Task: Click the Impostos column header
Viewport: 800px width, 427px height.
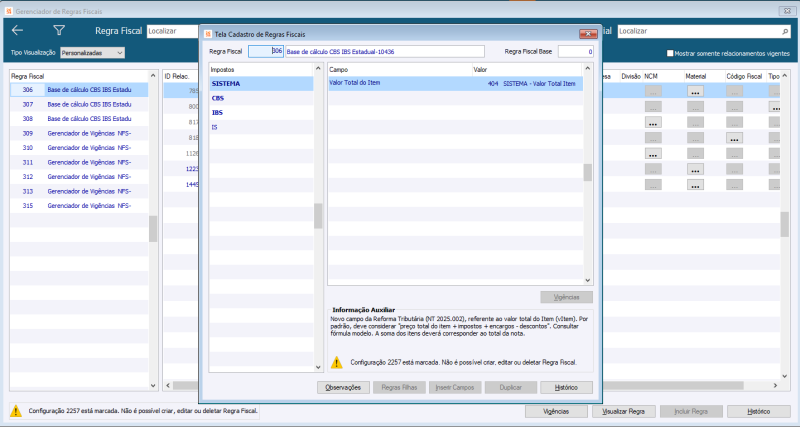Action: pos(261,69)
